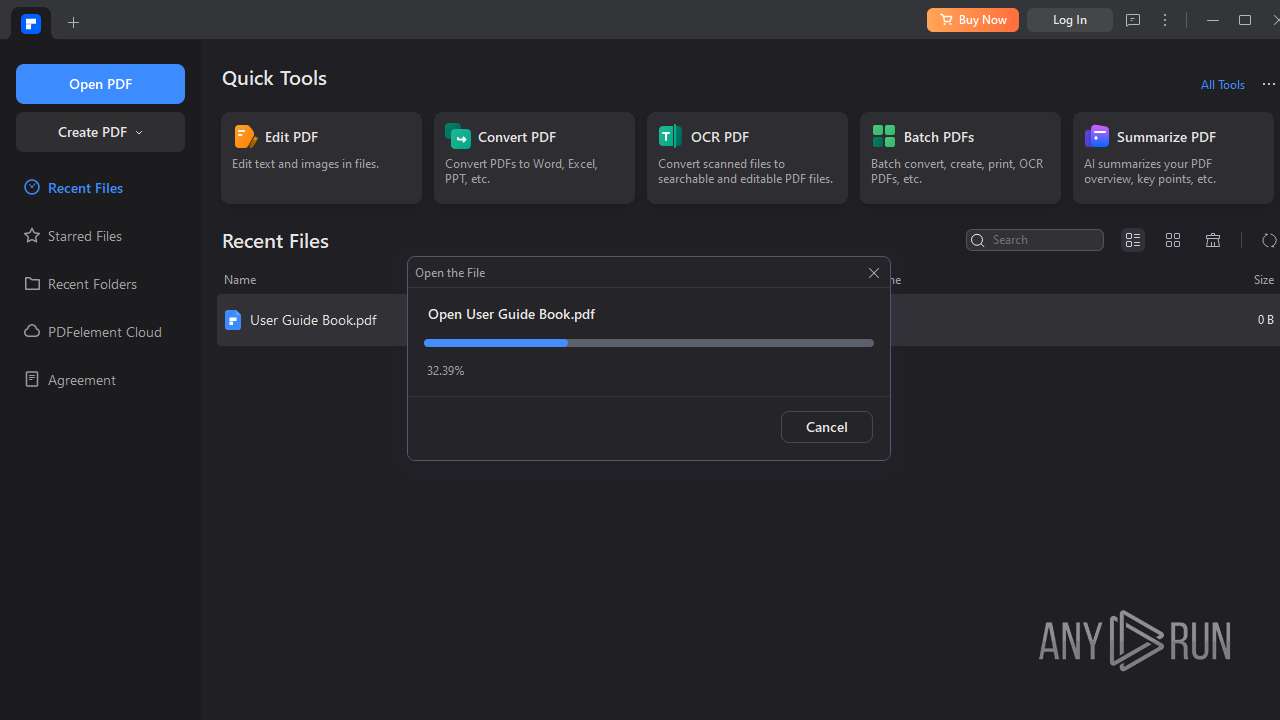The height and width of the screenshot is (720, 1280).
Task: Switch to grid view of recent files
Action: (x=1173, y=240)
